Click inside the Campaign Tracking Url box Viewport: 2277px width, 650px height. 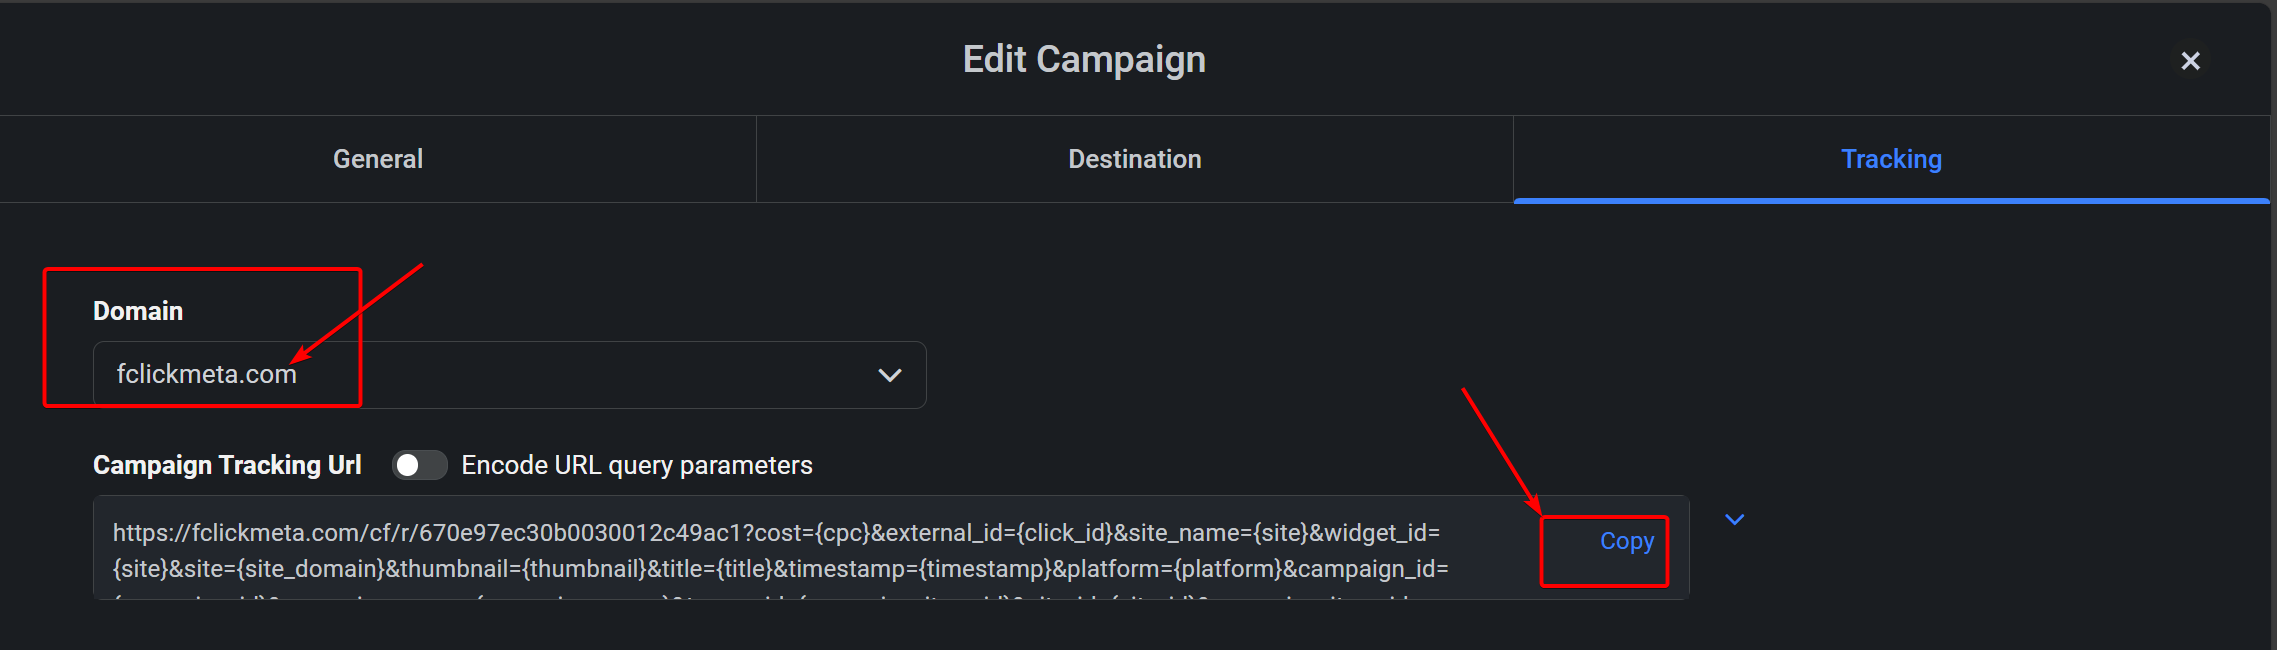tap(891, 548)
